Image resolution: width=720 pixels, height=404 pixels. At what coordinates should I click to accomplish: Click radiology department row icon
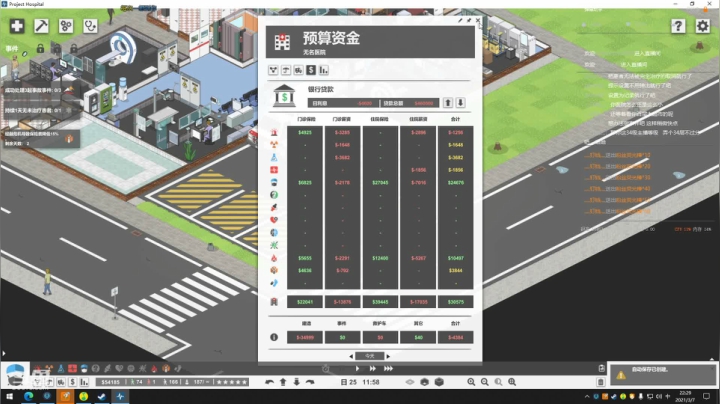[274, 145]
